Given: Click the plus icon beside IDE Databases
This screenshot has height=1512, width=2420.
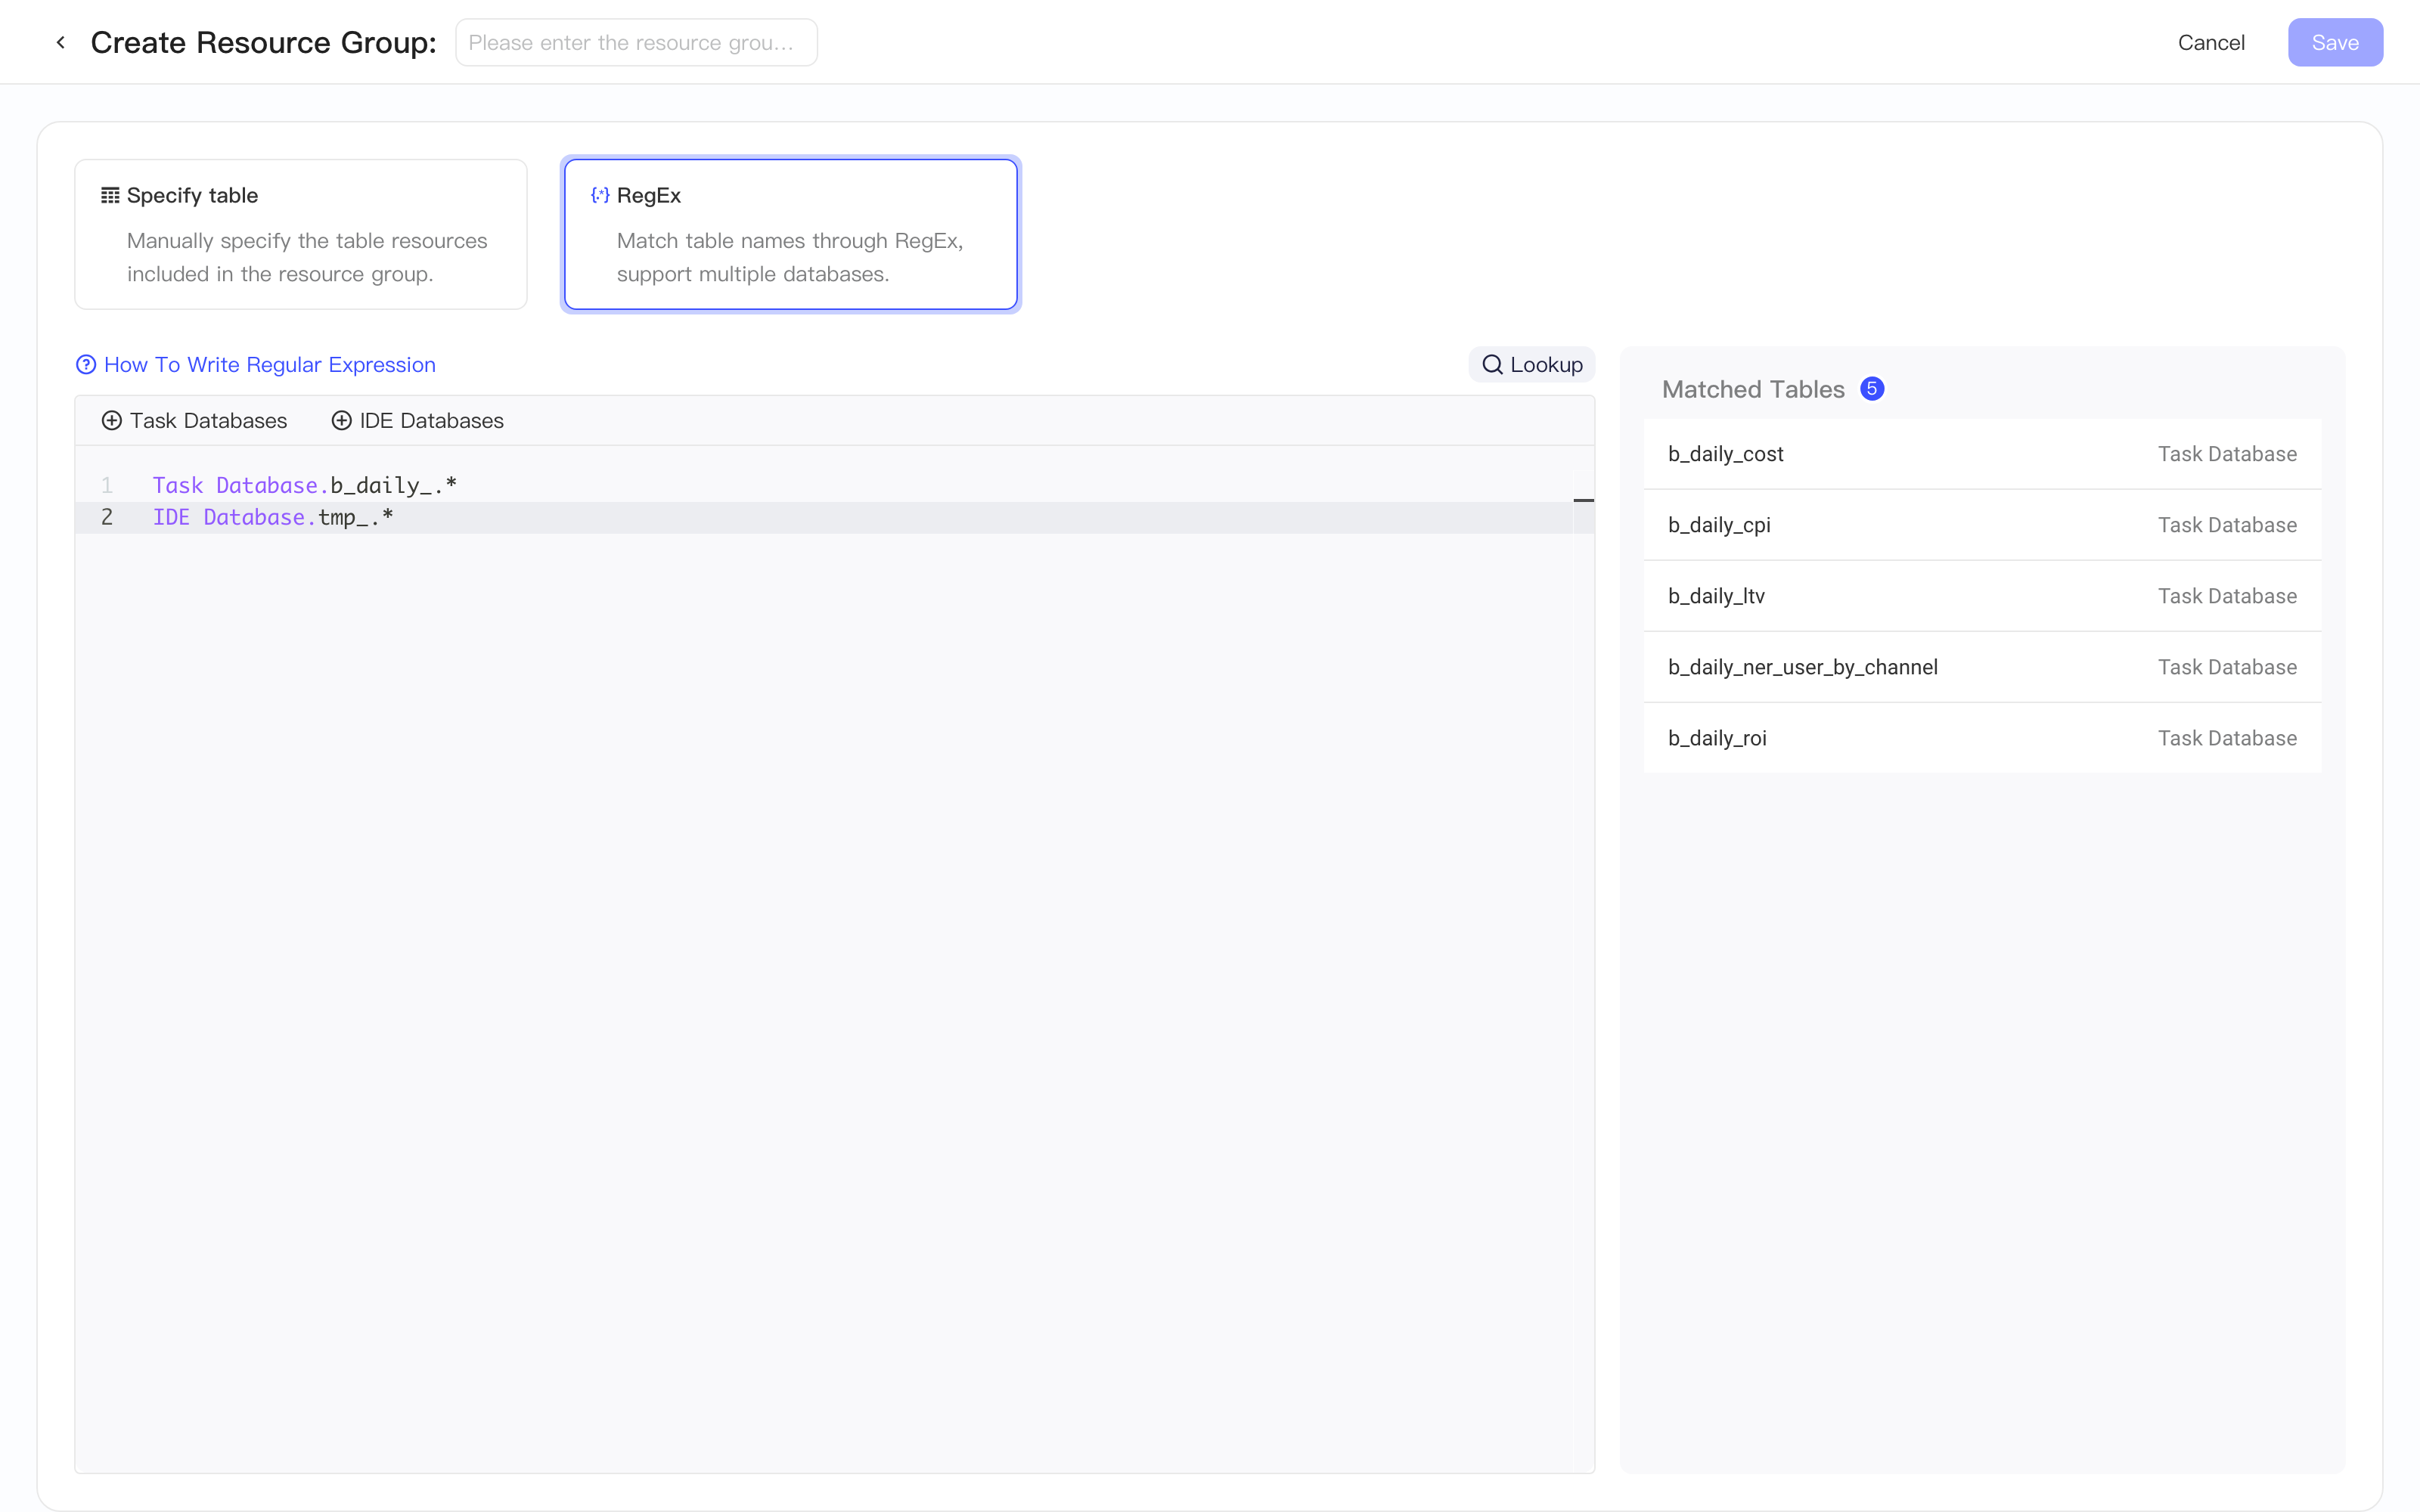Looking at the screenshot, I should 341,421.
